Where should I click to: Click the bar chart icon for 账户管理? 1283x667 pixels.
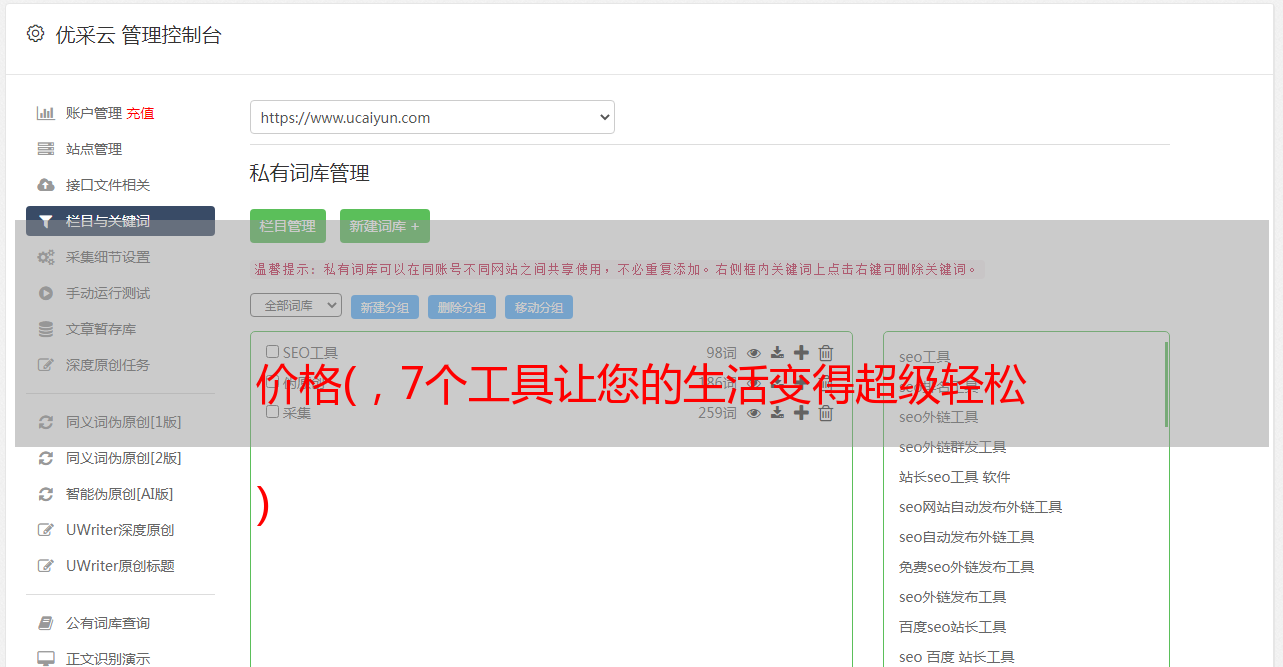click(45, 113)
